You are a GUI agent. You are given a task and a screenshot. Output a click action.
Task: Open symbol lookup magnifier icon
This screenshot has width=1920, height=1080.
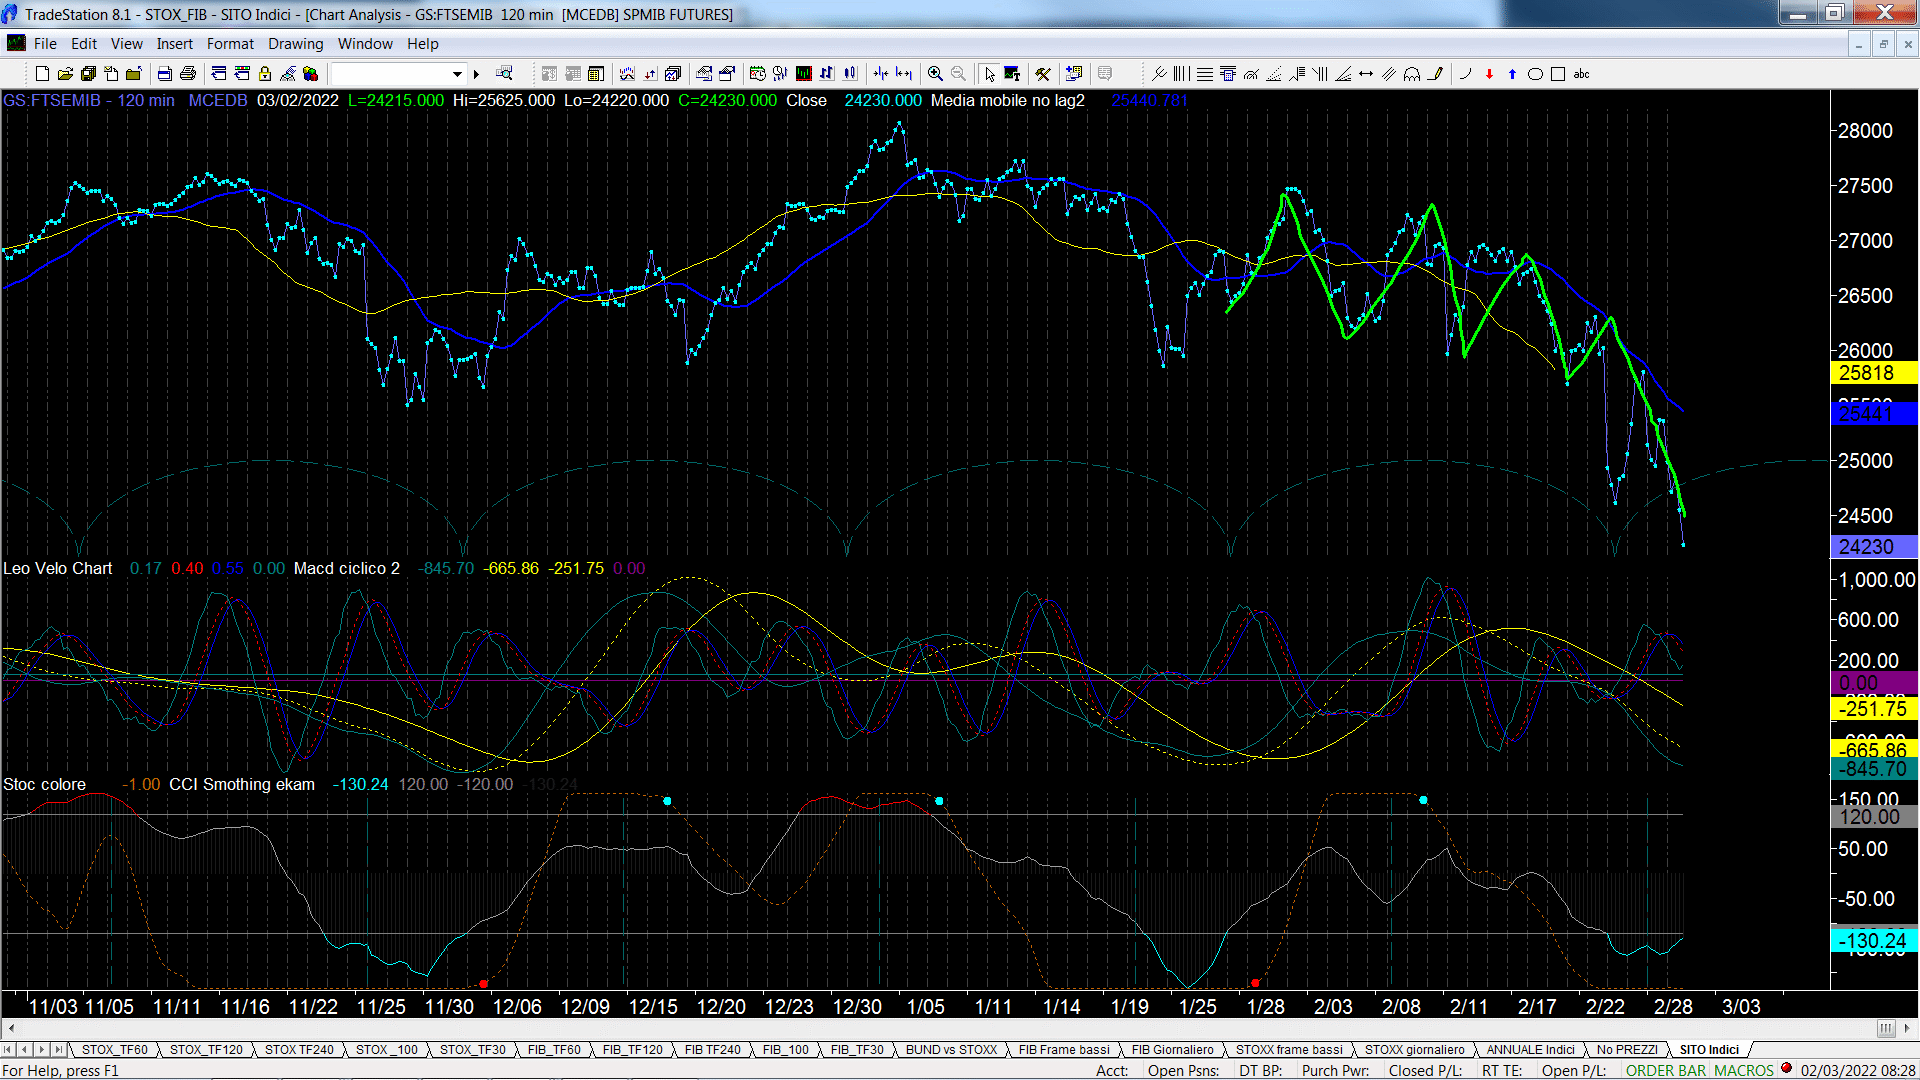[504, 73]
